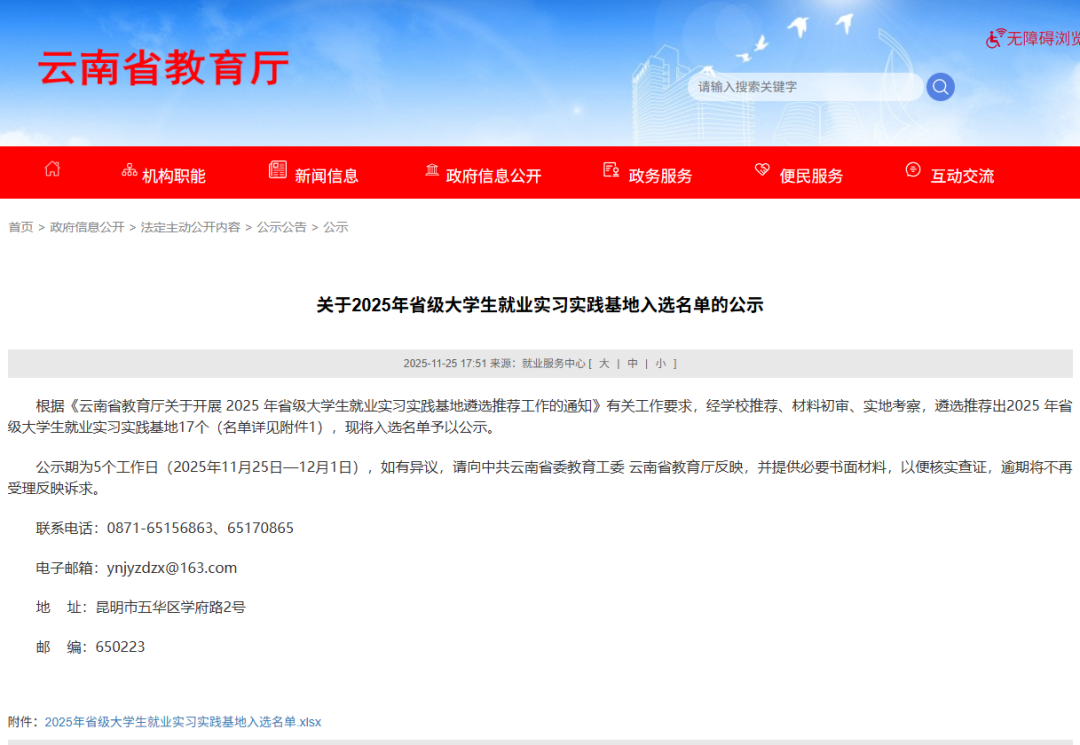
Task: Open the 互动交流 menu item
Action: [x=962, y=176]
